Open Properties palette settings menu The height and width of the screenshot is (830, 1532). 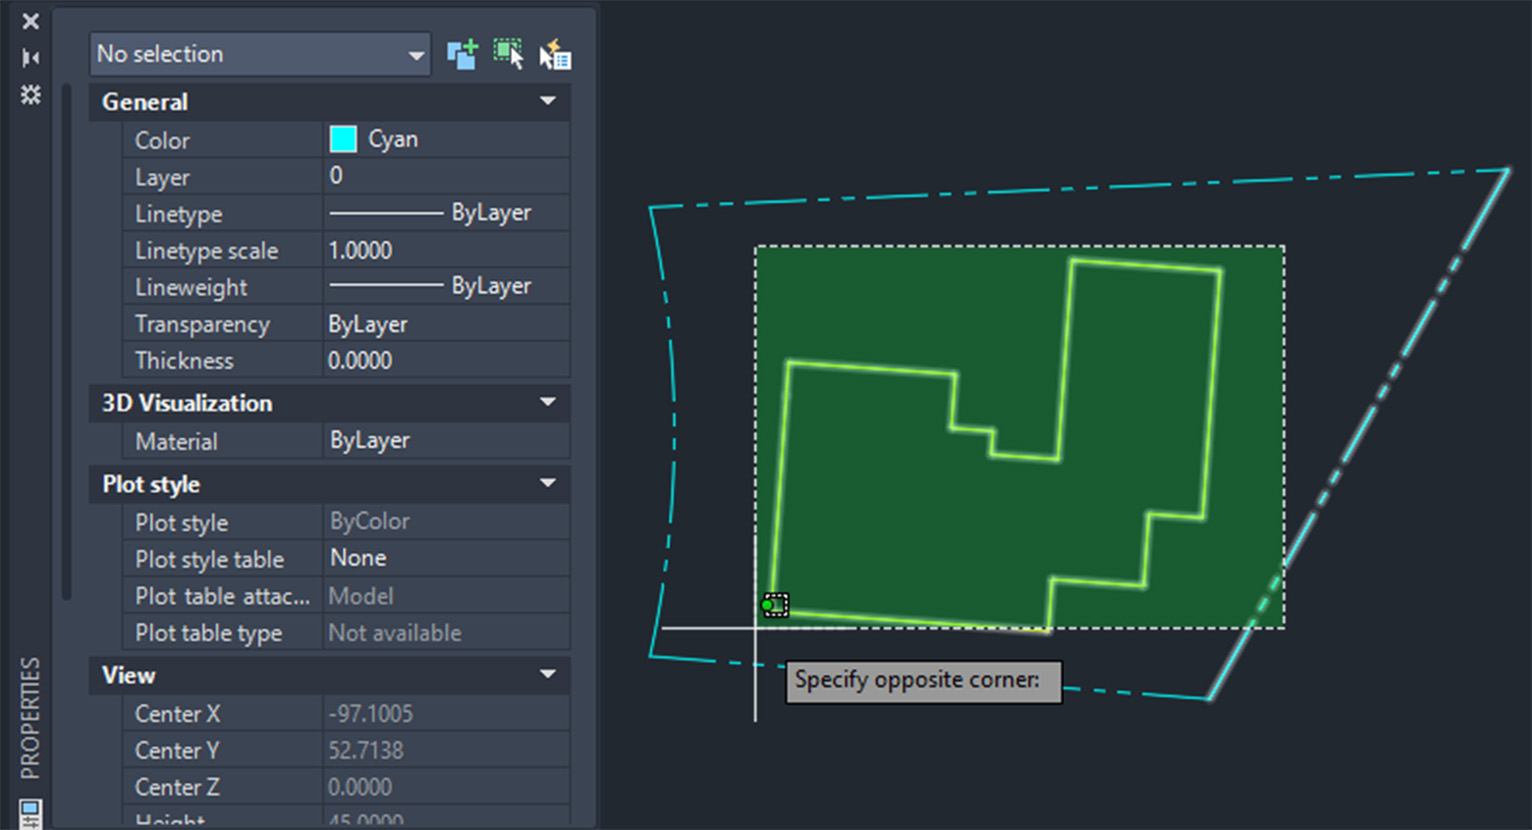pos(31,95)
